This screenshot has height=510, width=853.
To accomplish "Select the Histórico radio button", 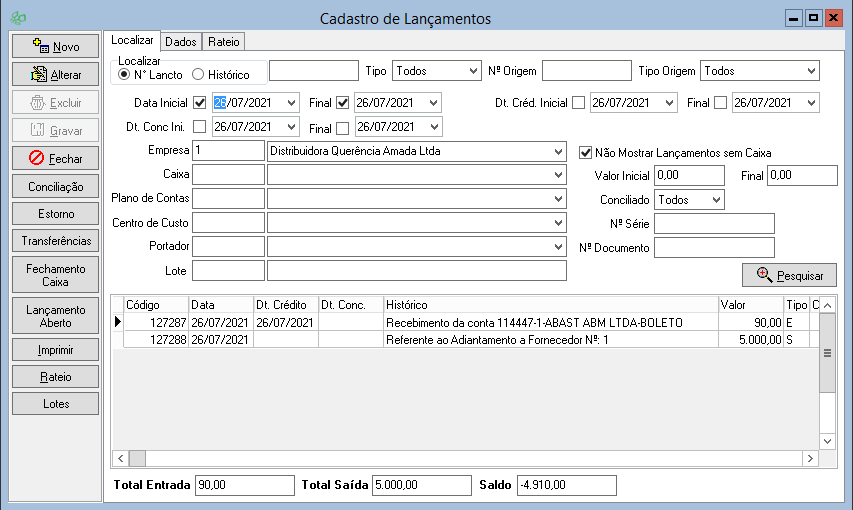I will [x=198, y=74].
